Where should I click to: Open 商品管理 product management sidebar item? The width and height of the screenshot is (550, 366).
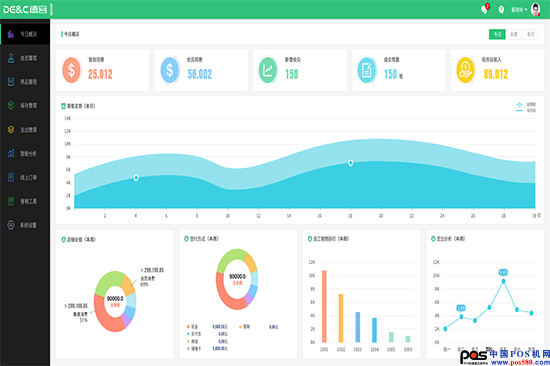click(25, 82)
